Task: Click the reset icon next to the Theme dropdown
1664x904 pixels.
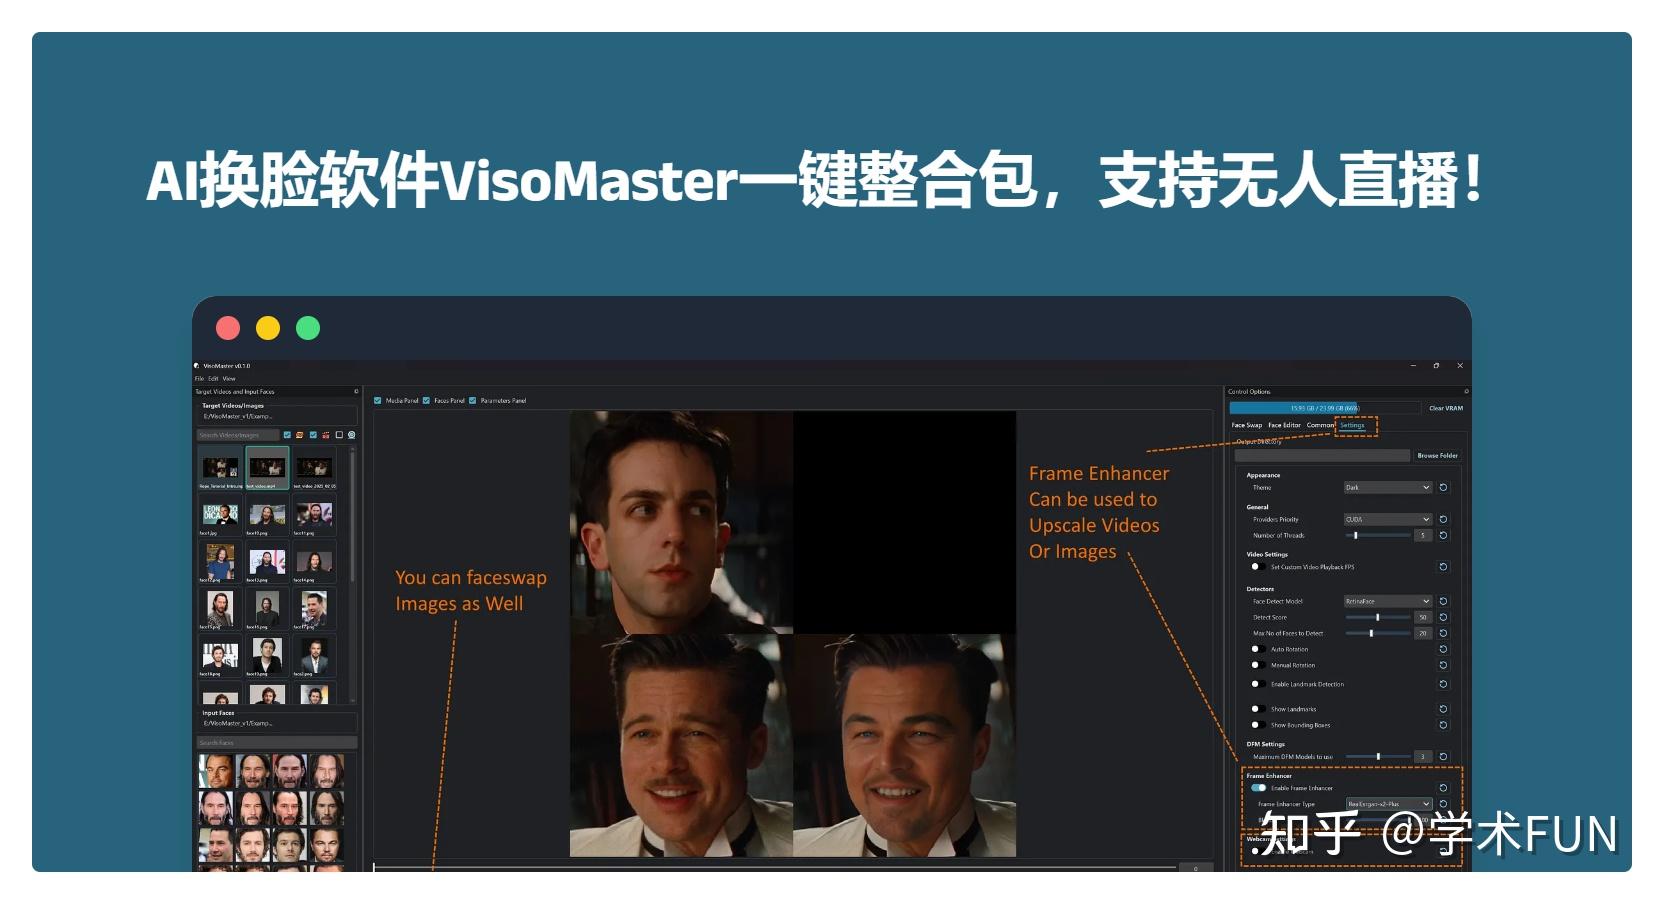Action: [x=1444, y=488]
